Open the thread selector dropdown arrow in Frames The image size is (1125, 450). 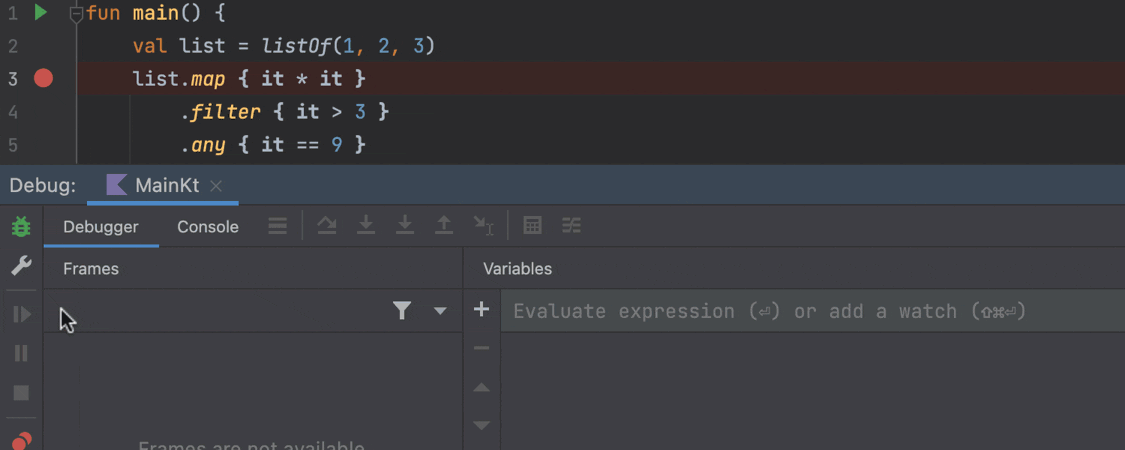(x=441, y=311)
